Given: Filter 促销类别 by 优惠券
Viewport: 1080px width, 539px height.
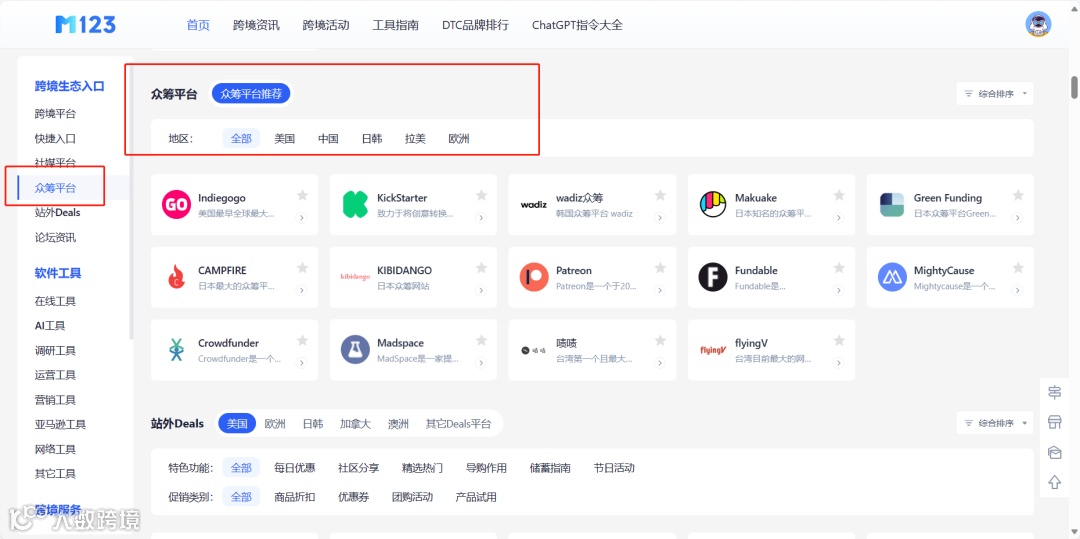Looking at the screenshot, I should [x=353, y=497].
